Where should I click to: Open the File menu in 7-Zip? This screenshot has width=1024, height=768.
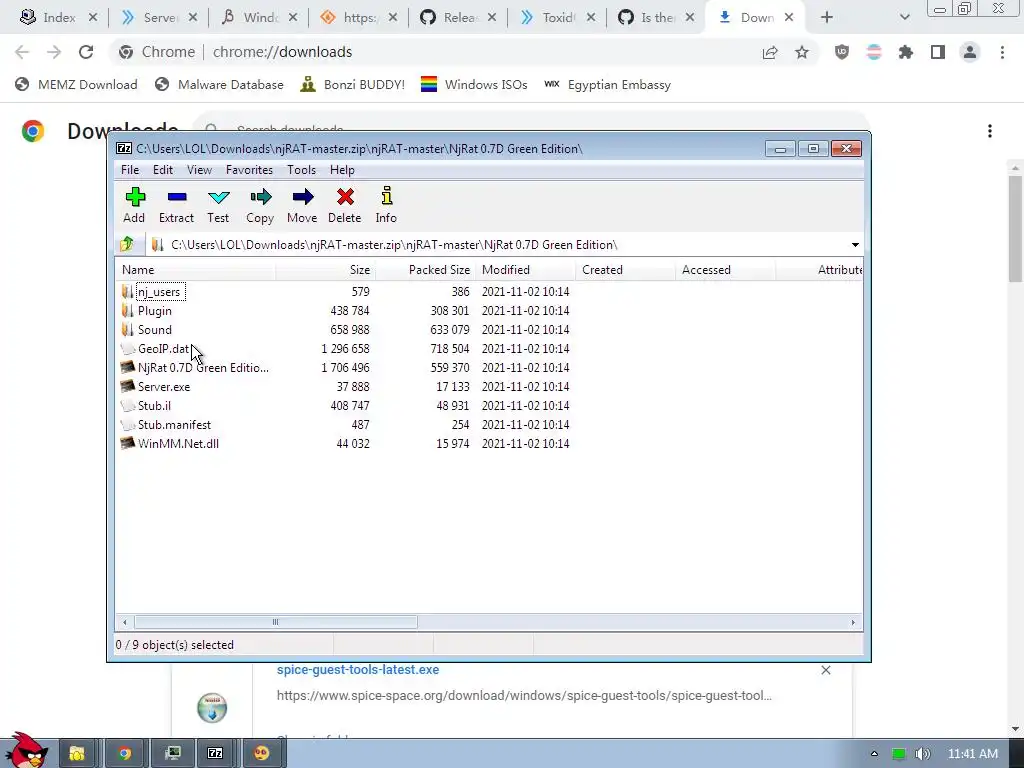(x=130, y=170)
